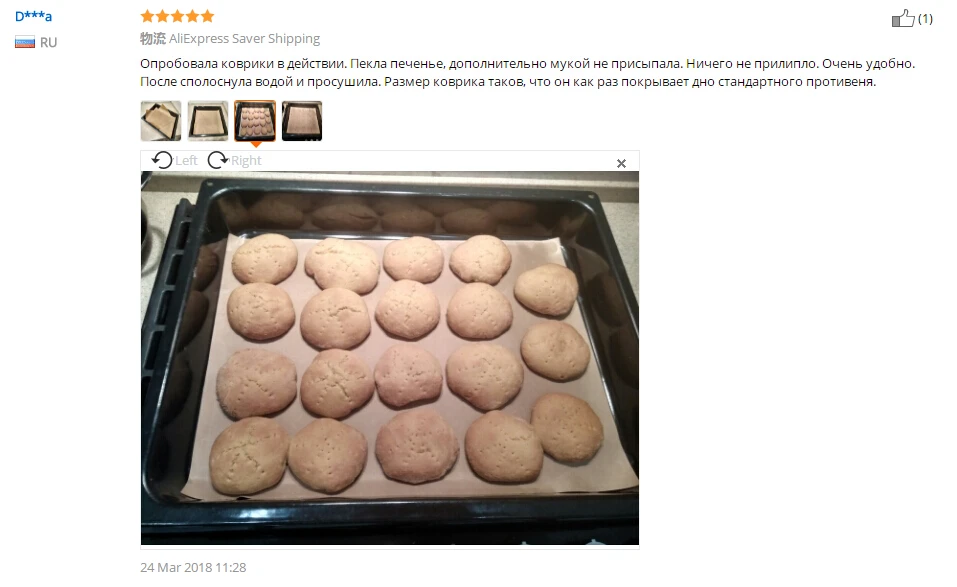The image size is (957, 587).
Task: Click the five-star orange rating
Action: tap(177, 16)
